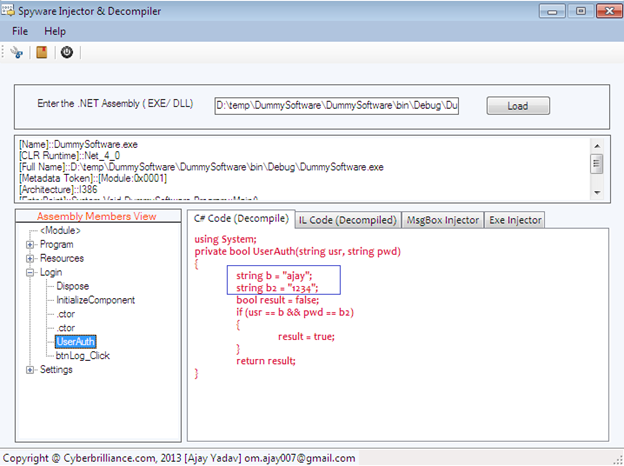
Task: Collapse the Login tree node
Action: [30, 272]
